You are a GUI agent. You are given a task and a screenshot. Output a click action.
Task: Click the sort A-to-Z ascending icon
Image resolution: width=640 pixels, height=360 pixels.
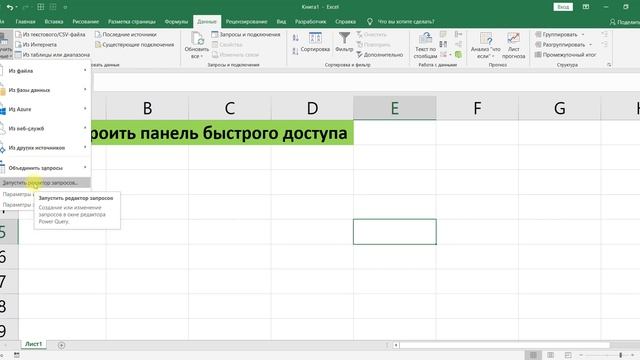296,38
